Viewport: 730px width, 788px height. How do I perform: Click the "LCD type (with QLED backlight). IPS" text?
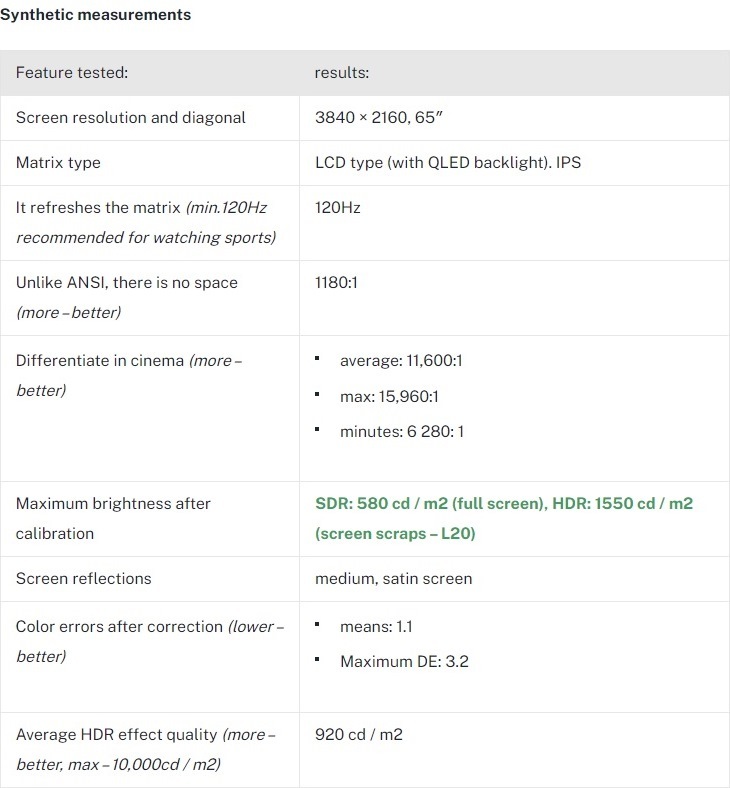(447, 163)
